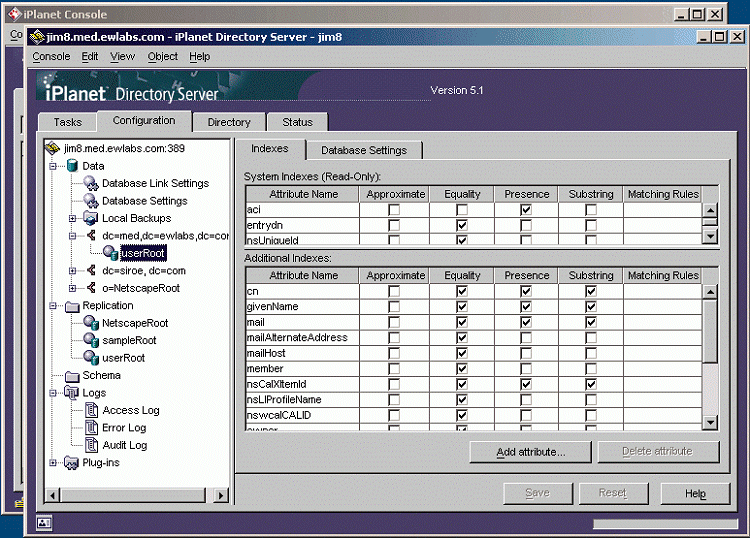Click the highlighted userRoot database icon
Image resolution: width=750 pixels, height=538 pixels.
[110, 253]
